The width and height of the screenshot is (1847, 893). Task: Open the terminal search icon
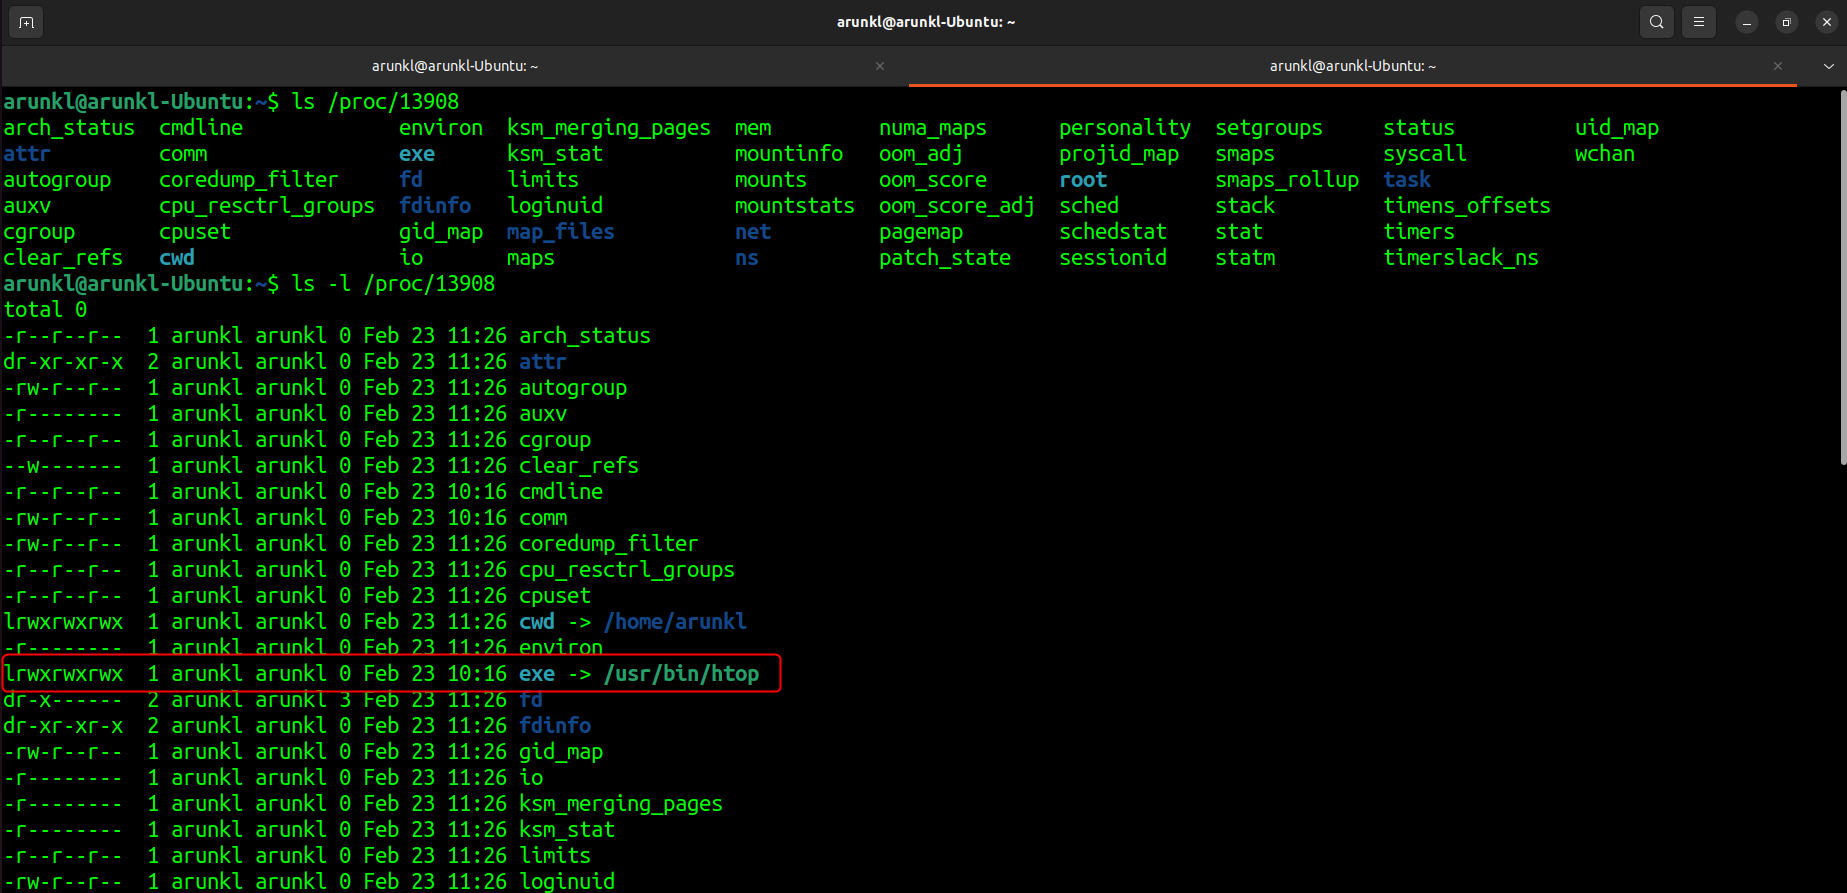[x=1657, y=22]
